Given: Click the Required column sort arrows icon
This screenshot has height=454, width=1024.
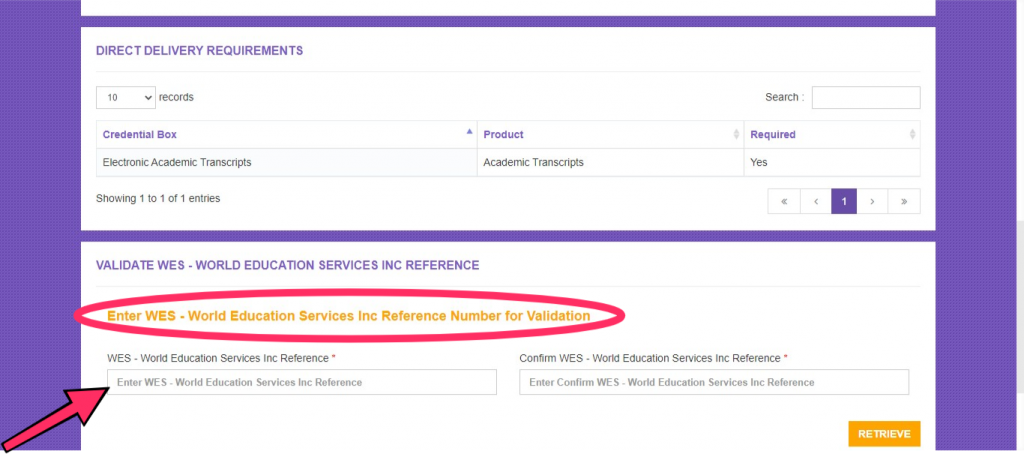Looking at the screenshot, I should point(912,134).
